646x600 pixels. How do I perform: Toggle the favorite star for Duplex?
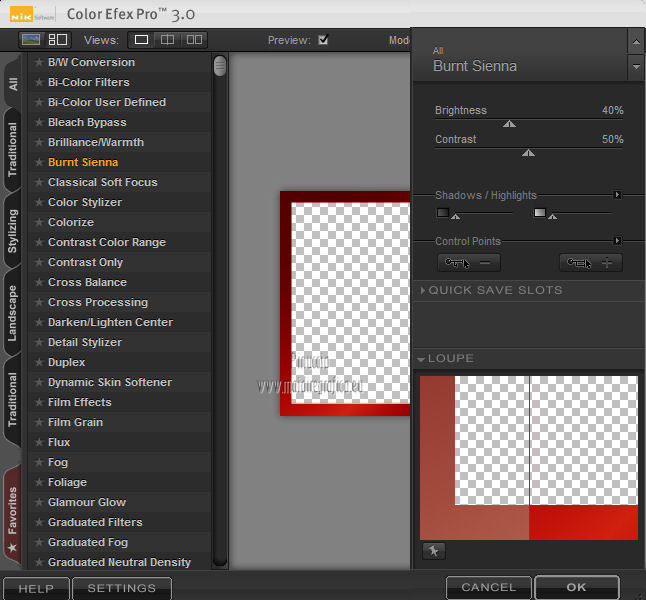[39, 362]
